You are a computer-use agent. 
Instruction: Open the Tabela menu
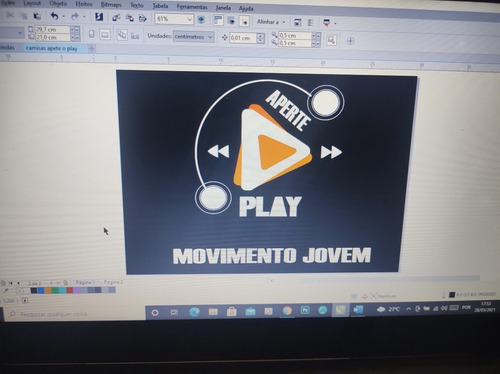[160, 6]
